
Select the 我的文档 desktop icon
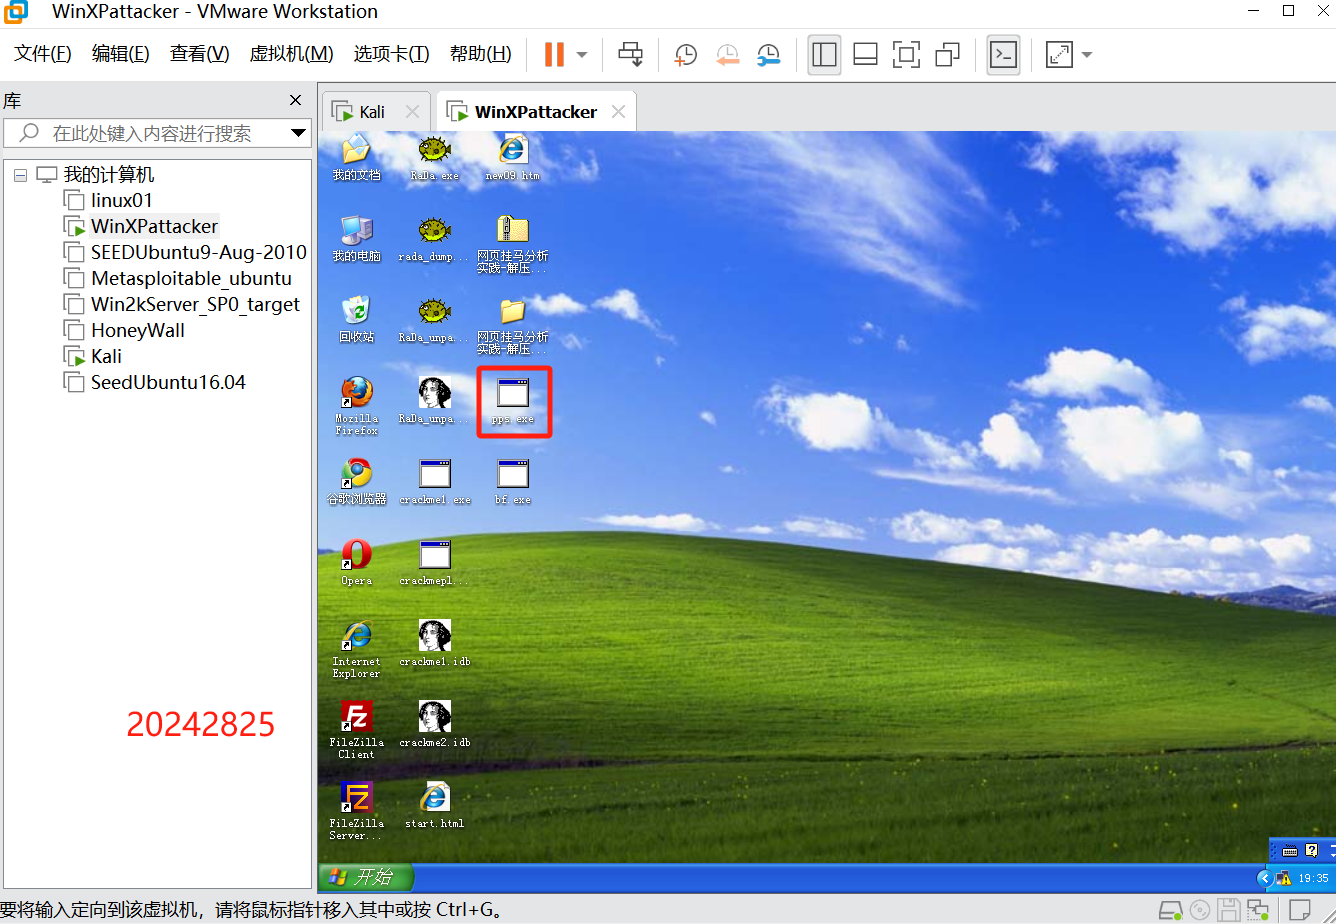coord(356,158)
